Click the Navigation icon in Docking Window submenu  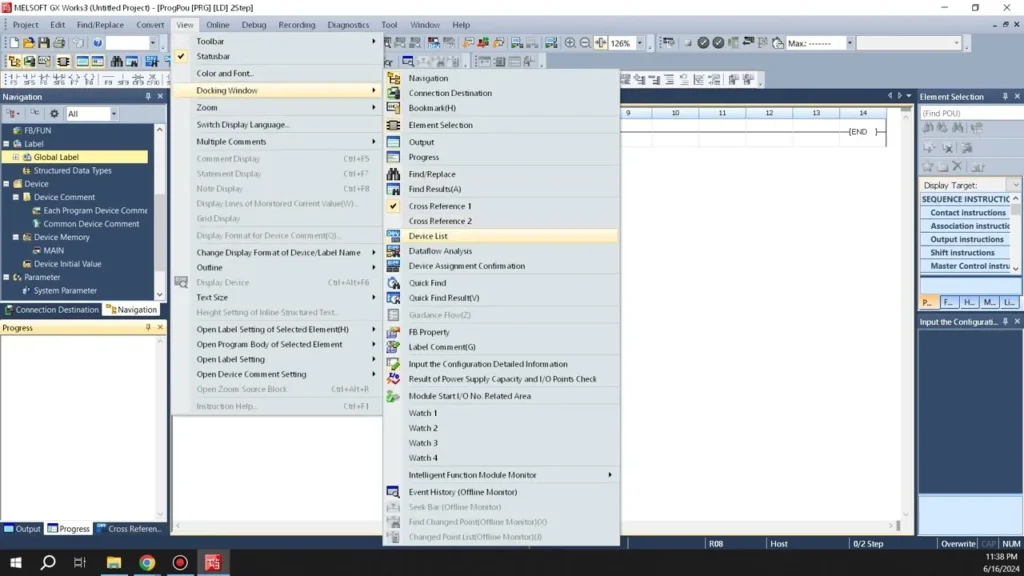click(x=393, y=78)
